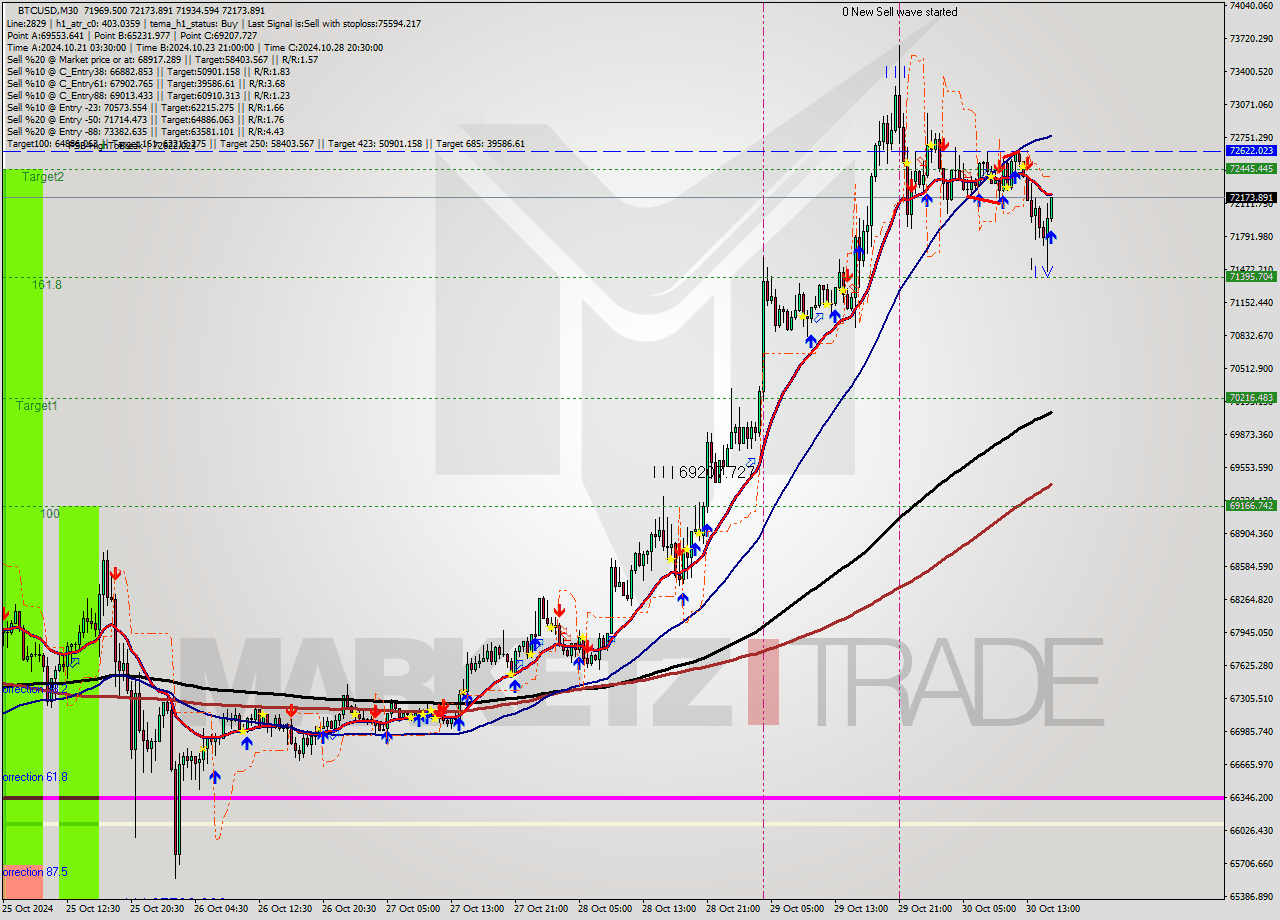Click the 'Sell %10 @ C_Entry38: 66882.853' line
Image resolution: width=1280 pixels, height=920 pixels.
[148, 71]
